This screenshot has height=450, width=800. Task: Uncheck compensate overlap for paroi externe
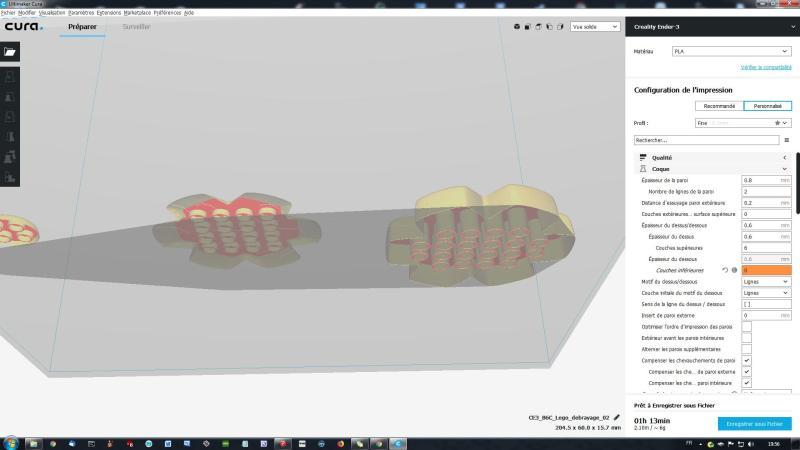[746, 371]
